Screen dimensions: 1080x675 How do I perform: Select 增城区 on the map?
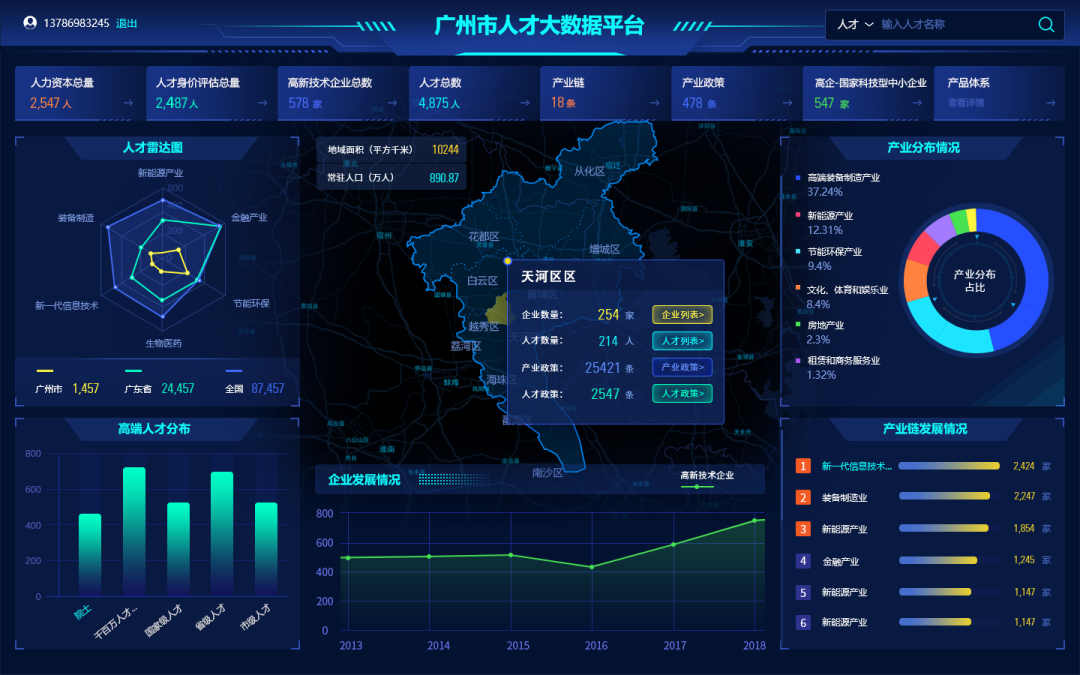point(604,249)
